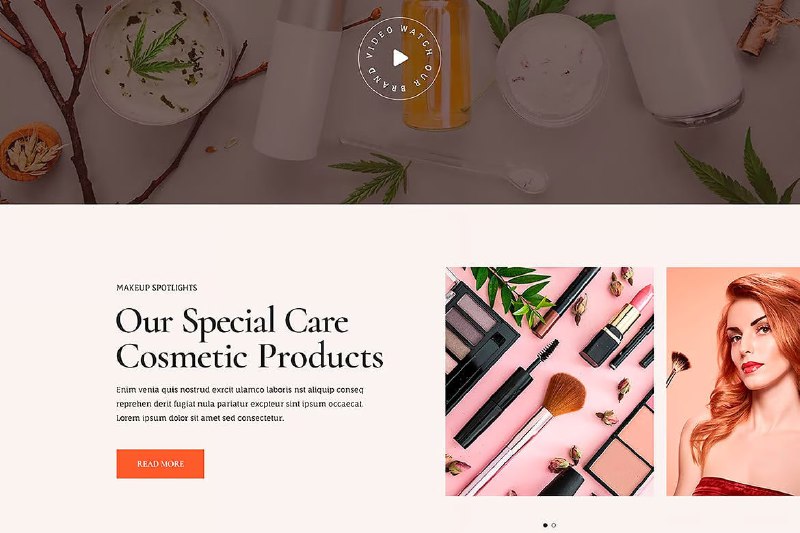Click the fan brush beside the woman
Image resolution: width=800 pixels, height=533 pixels.
678,368
